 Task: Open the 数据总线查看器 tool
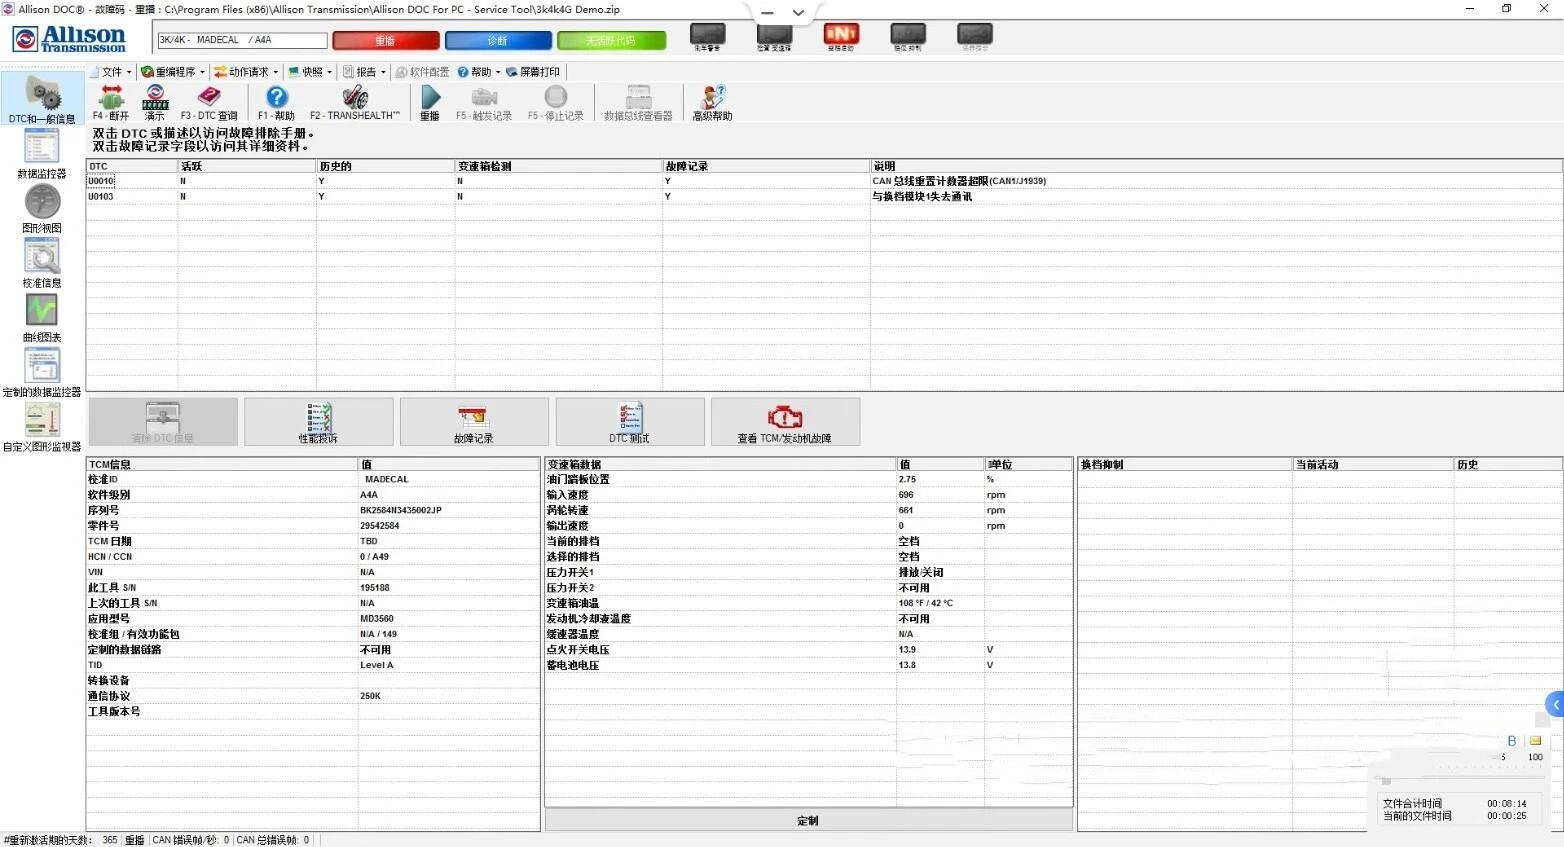[638, 102]
